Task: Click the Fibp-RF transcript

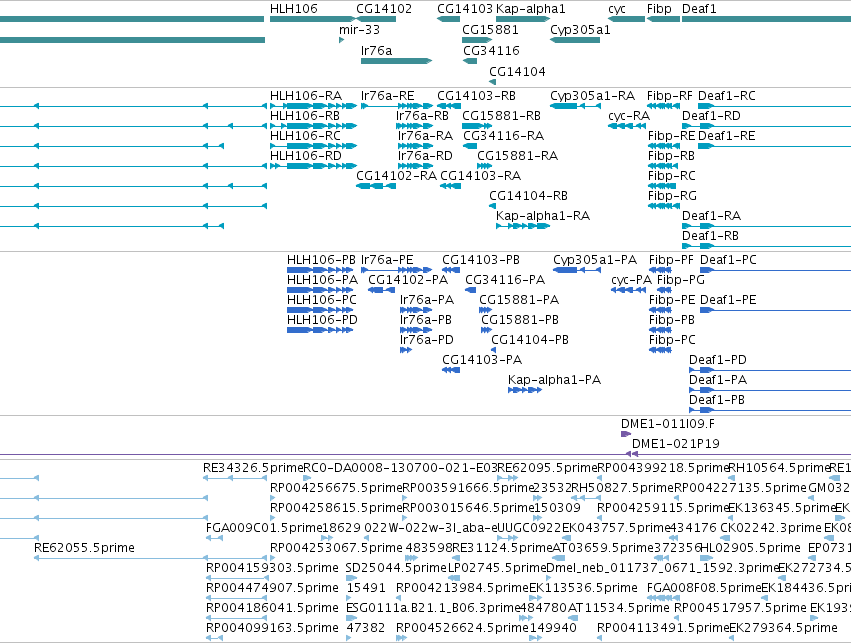Action: click(663, 106)
